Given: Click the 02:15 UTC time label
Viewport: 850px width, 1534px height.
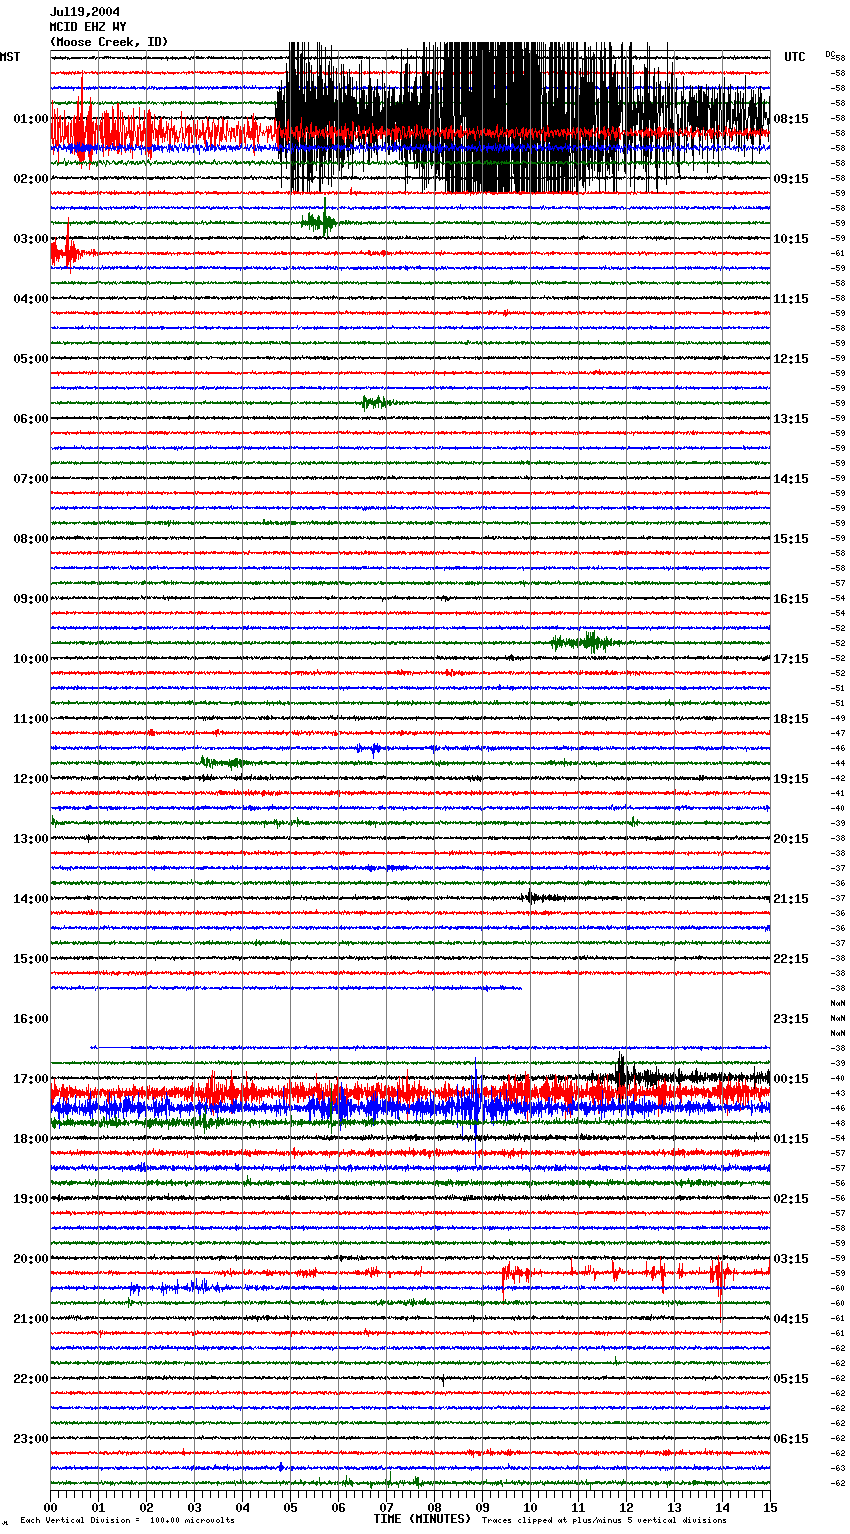Looking at the screenshot, I should pos(791,1198).
